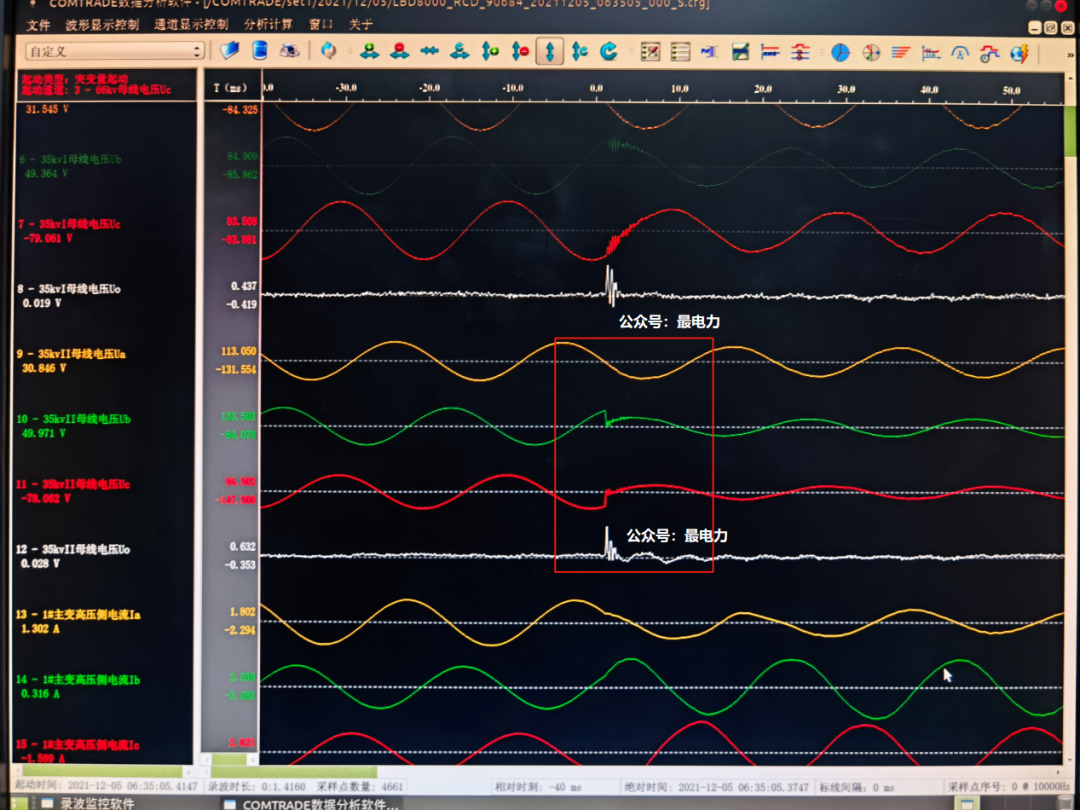Viewport: 1080px width, 810px height.
Task: Expand the 自定义 combo box
Action: tap(114, 51)
